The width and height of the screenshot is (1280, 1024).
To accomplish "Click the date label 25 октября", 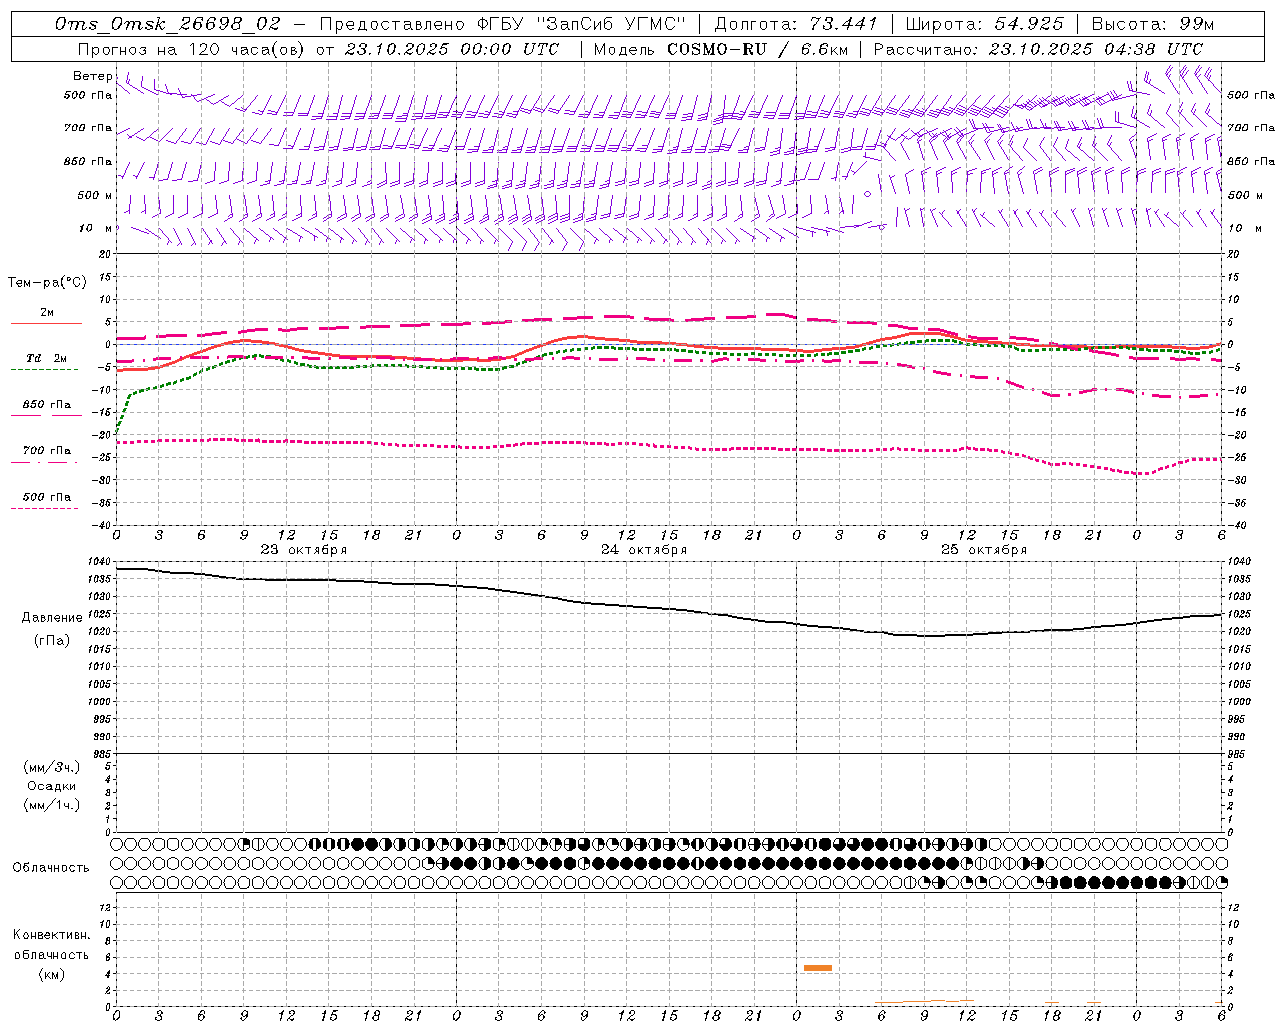I will click(984, 550).
